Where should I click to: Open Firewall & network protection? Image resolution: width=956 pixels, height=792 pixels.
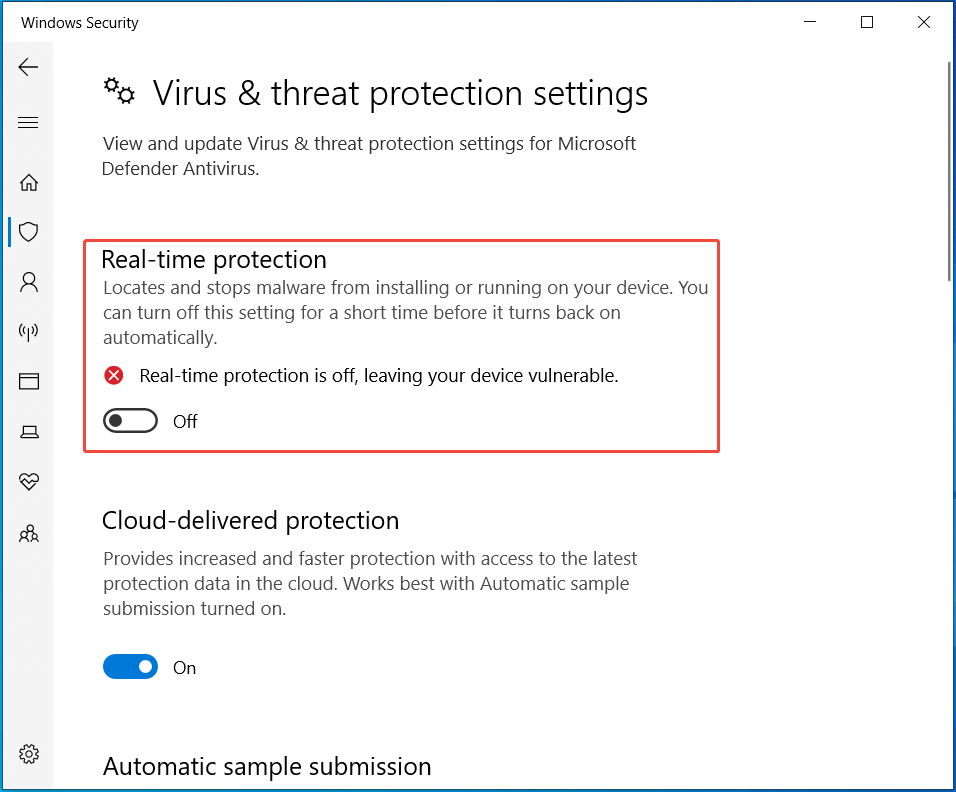28,331
